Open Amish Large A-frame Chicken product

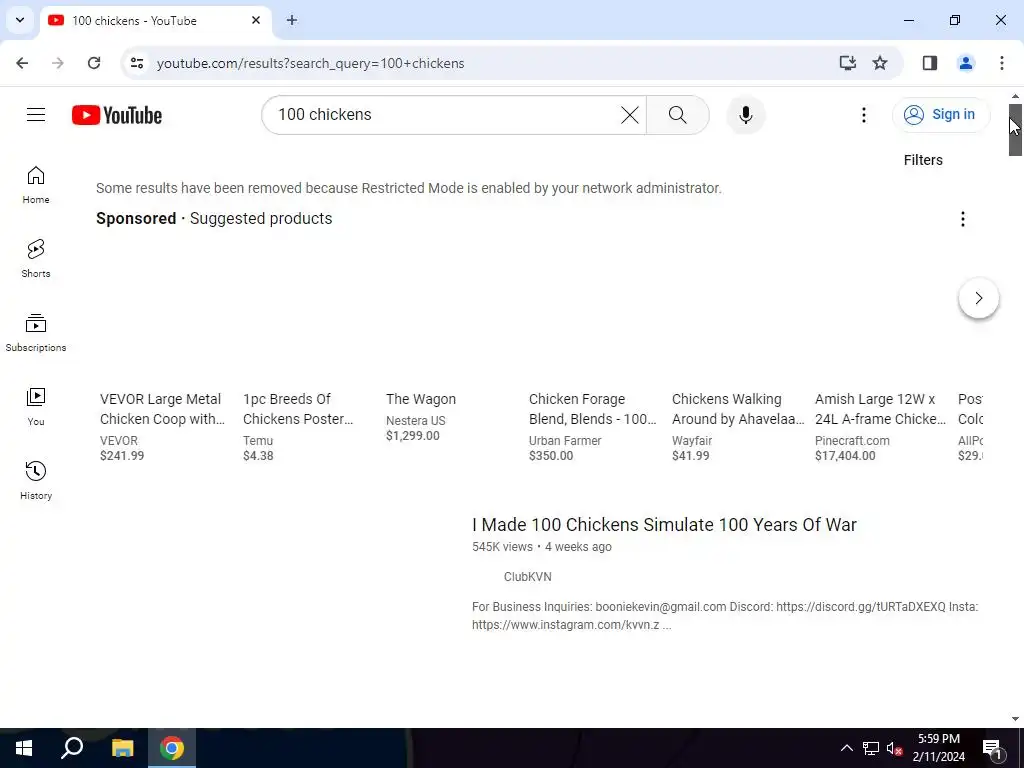click(880, 409)
